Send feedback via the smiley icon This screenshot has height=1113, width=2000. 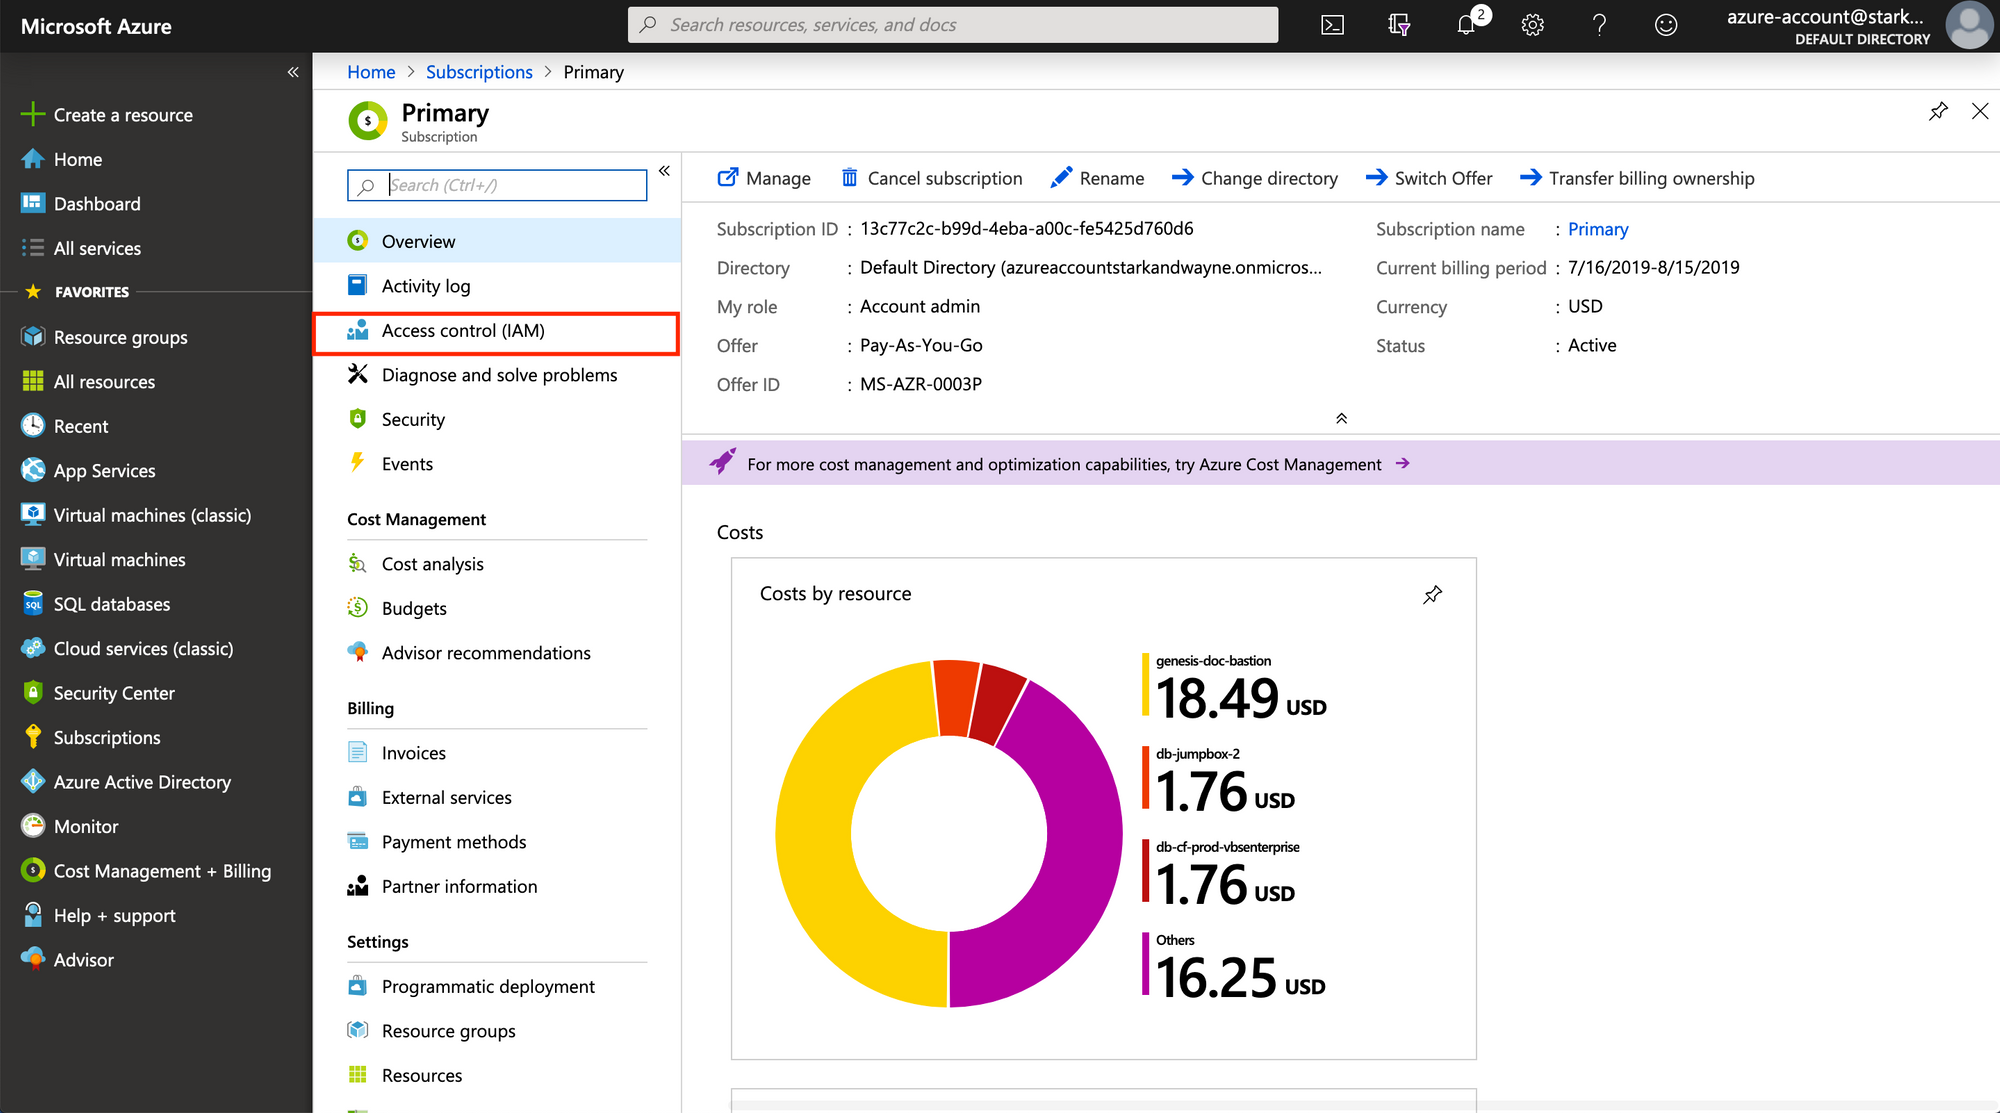click(1665, 25)
